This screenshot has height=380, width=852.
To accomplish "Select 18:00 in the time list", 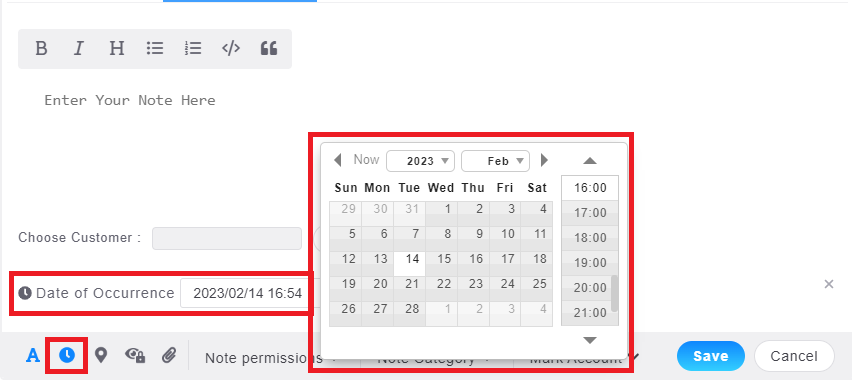I will click(590, 238).
